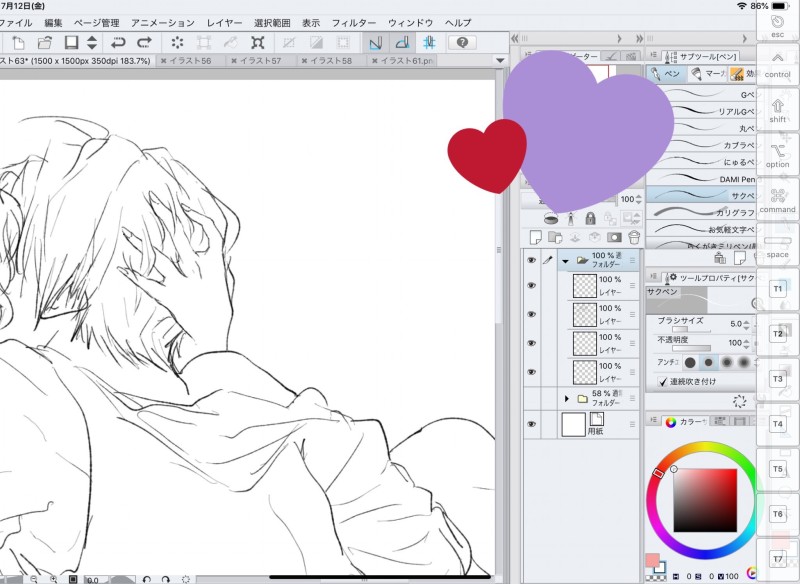Click the new layer folder icon

[x=555, y=237]
